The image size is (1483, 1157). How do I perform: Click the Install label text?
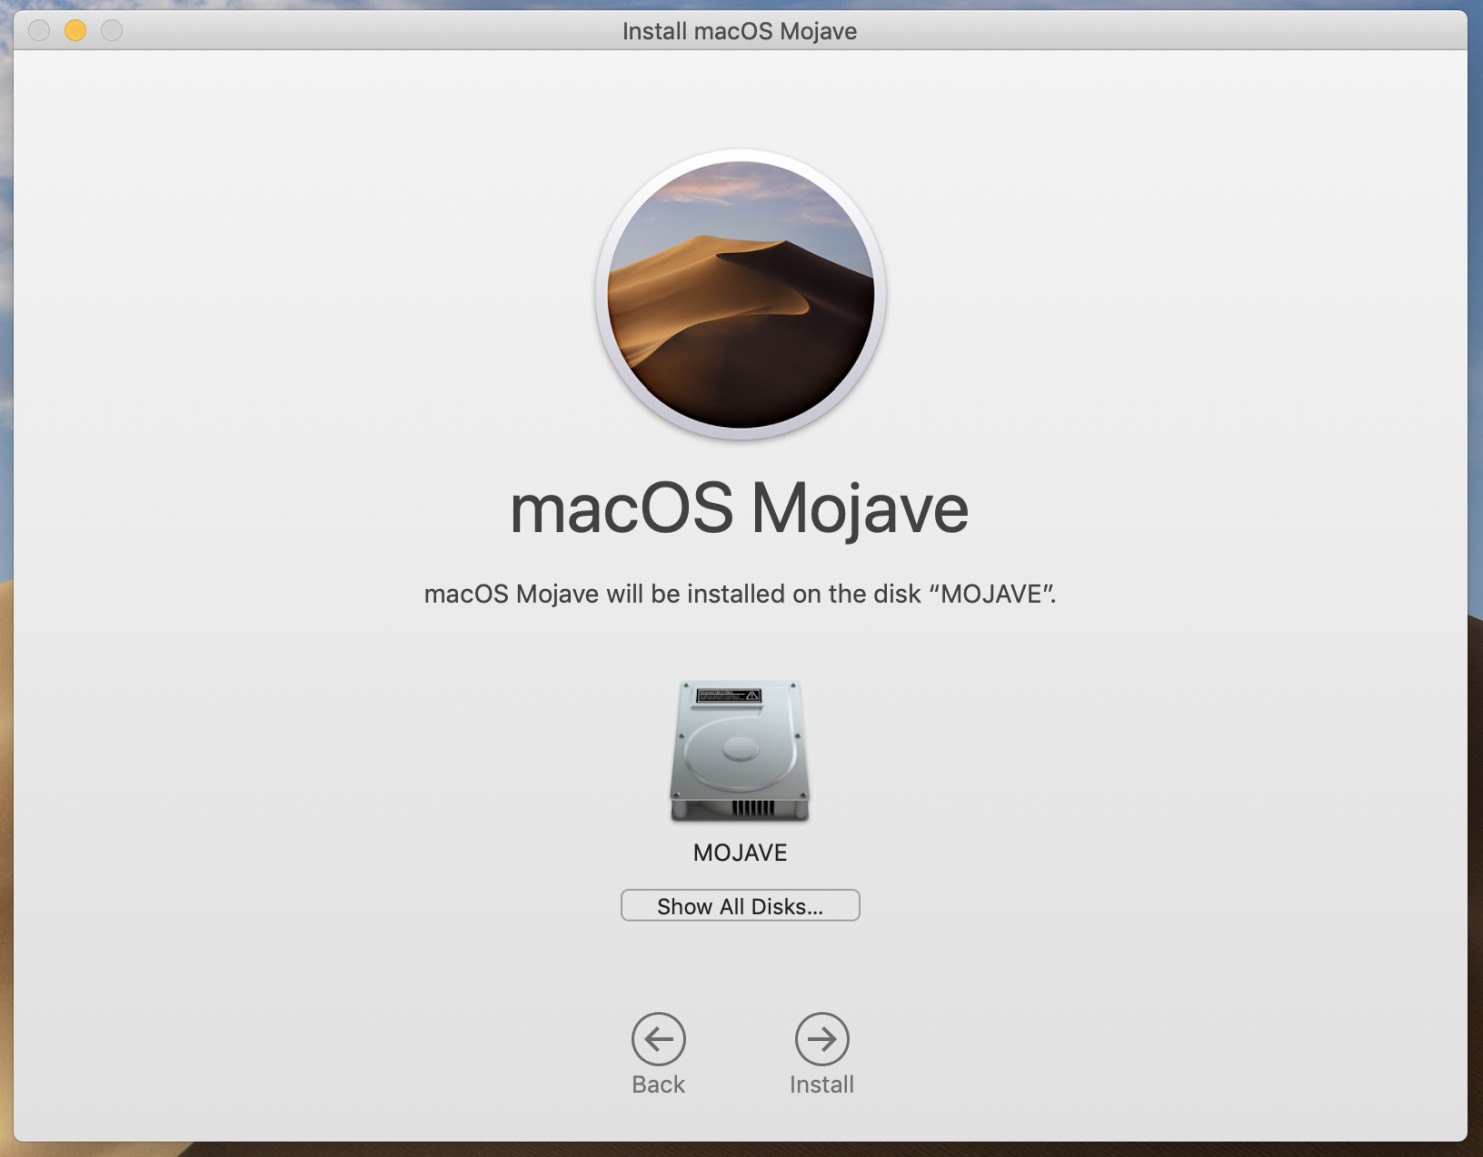822,1085
